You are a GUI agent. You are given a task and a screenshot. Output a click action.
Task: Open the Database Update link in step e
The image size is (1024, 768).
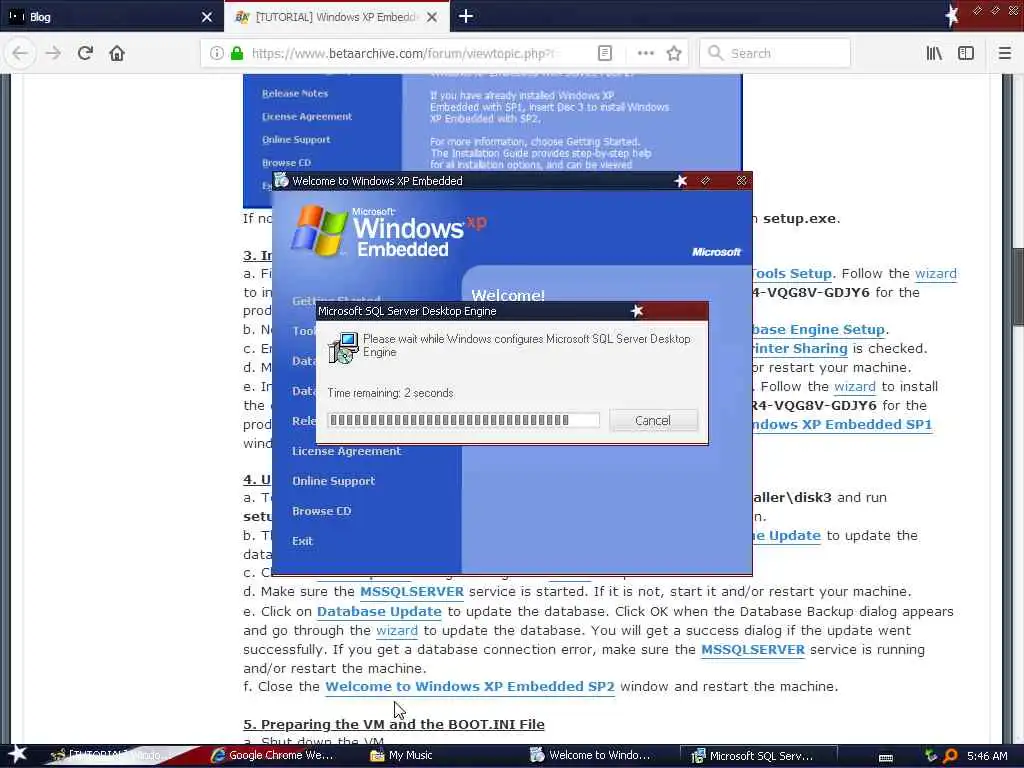tap(379, 612)
